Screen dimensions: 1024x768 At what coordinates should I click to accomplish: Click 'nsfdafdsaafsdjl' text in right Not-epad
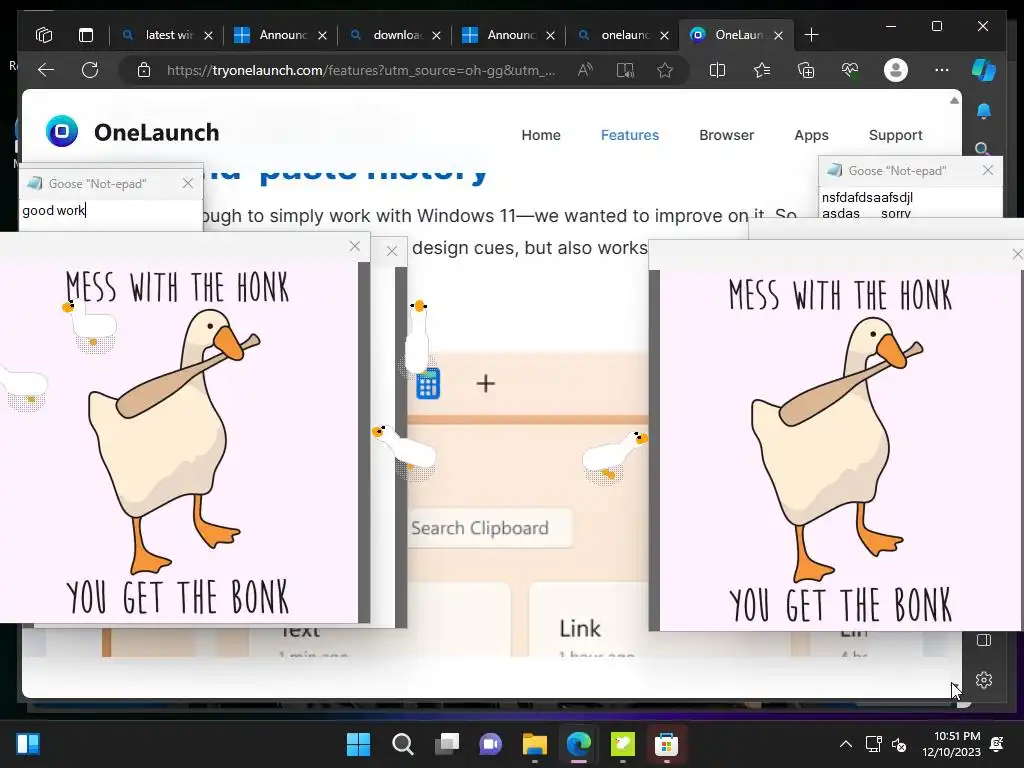pyautogui.click(x=867, y=197)
